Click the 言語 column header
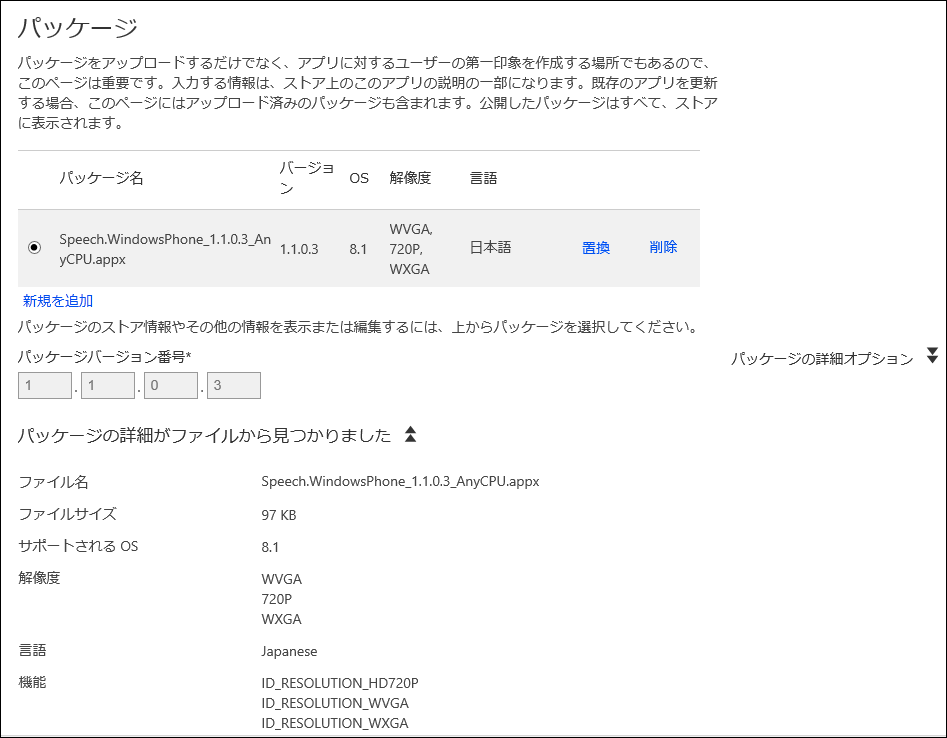The width and height of the screenshot is (947, 738). 483,178
